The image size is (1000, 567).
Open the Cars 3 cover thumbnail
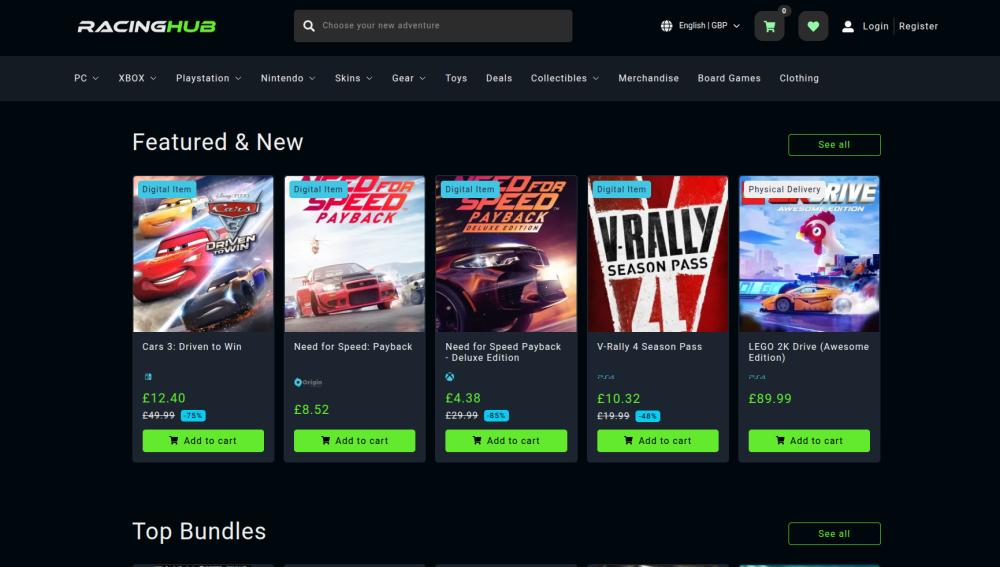pos(203,254)
